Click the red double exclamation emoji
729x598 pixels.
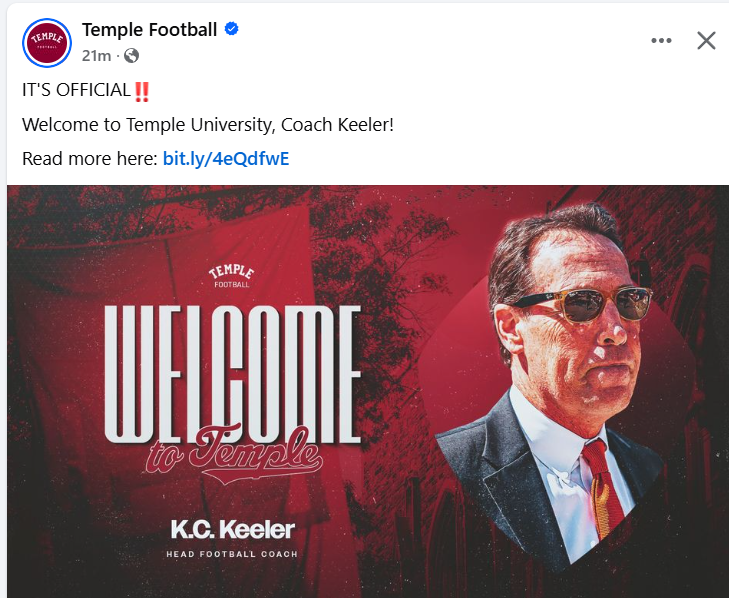point(142,91)
